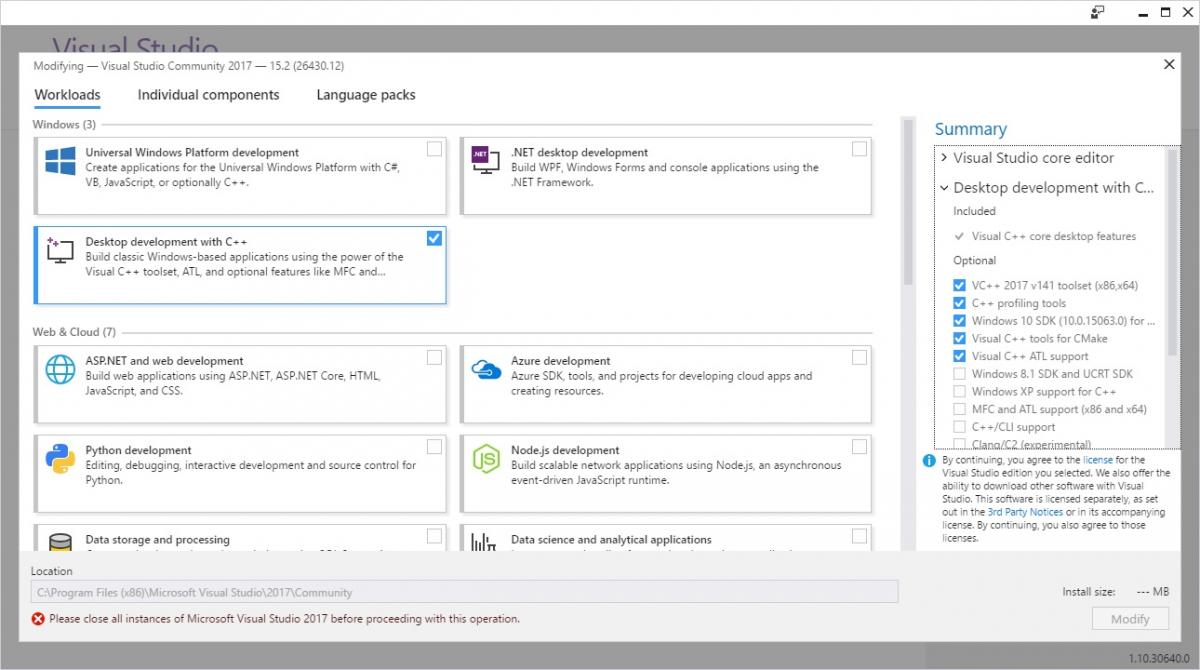The image size is (1200, 670).
Task: Click the ASP.NET globe icon
Action: click(60, 369)
